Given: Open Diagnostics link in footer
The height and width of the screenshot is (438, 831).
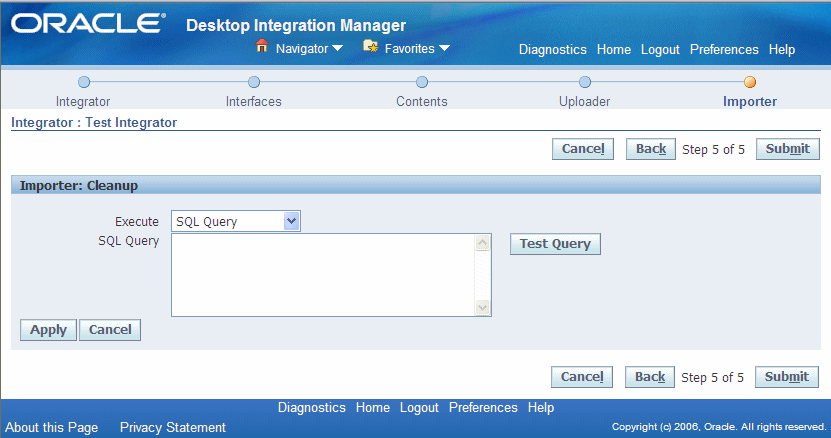Looking at the screenshot, I should (312, 408).
